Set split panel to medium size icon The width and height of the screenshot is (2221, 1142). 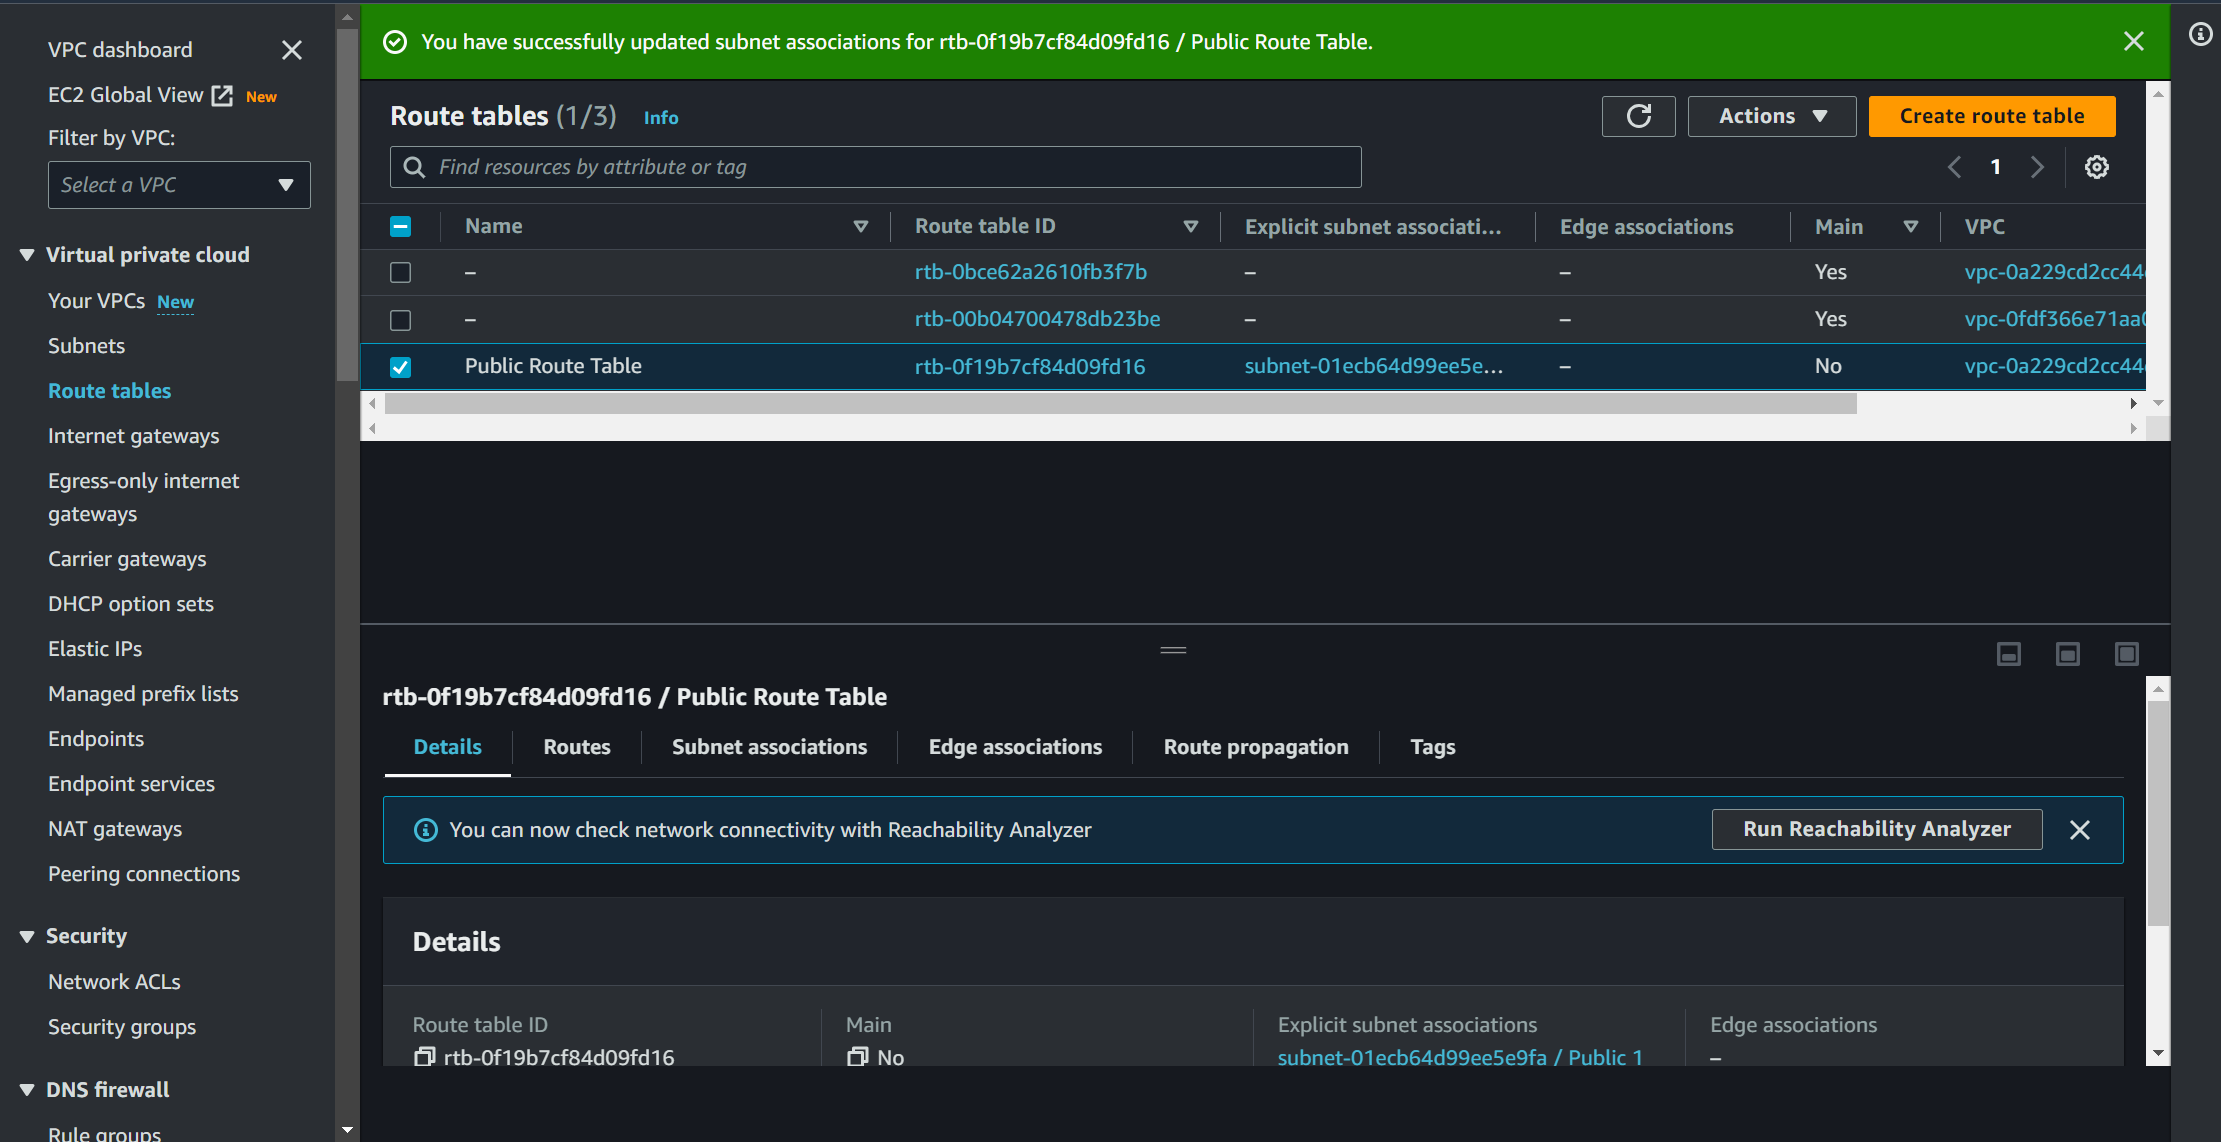2068,654
